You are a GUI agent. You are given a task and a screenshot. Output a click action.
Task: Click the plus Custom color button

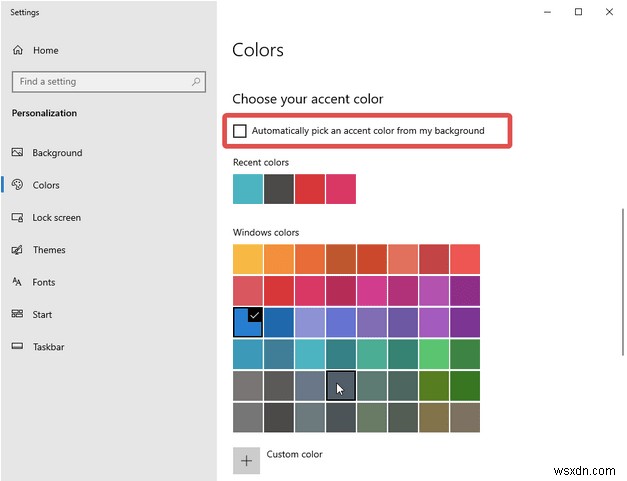coord(246,460)
